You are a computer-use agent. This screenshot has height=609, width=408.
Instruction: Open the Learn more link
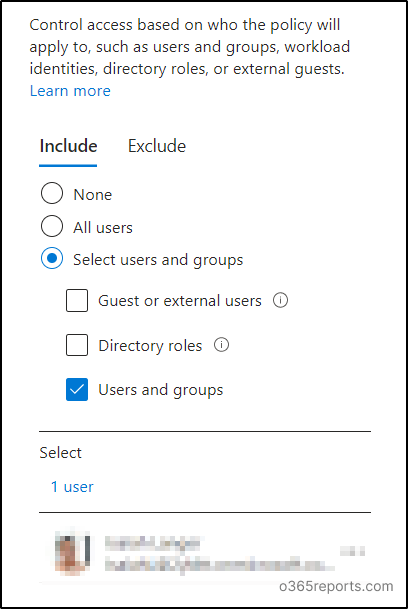70,91
